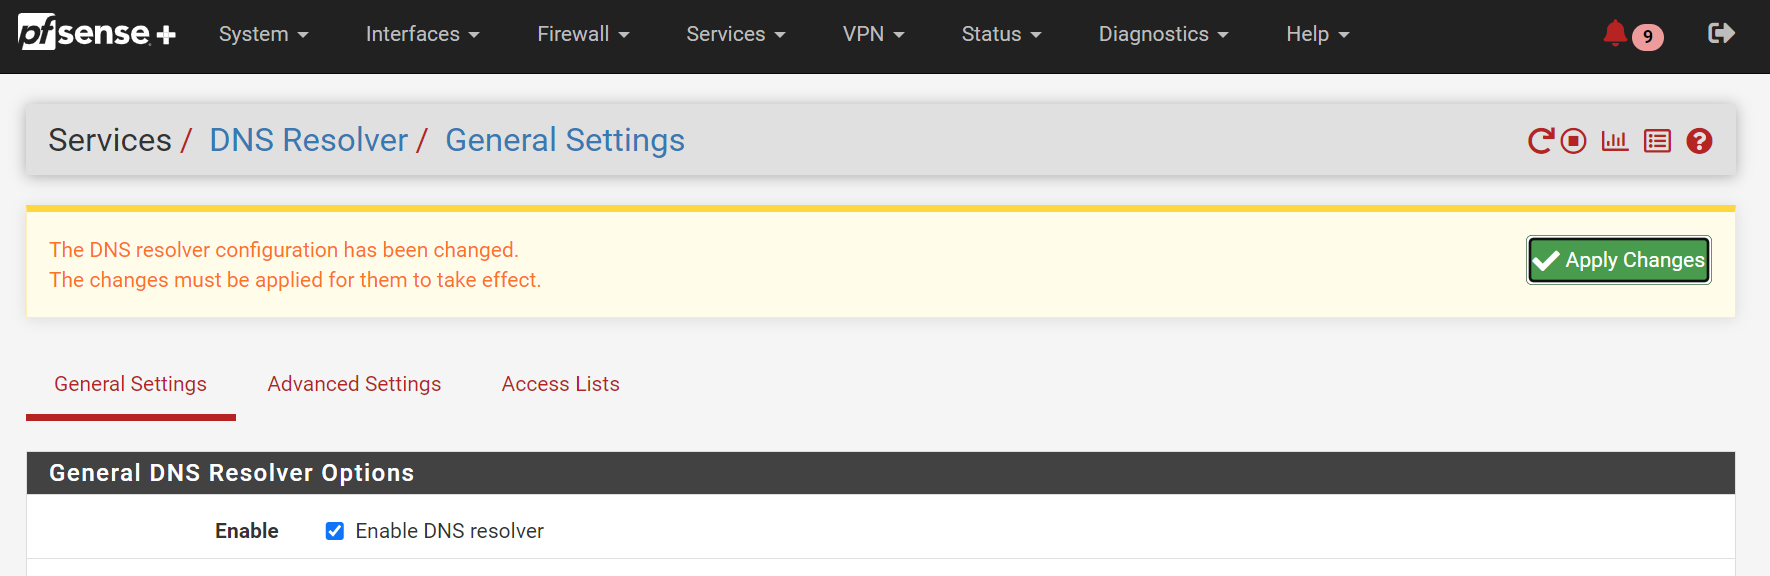Switch to the Access Lists tab

click(560, 384)
